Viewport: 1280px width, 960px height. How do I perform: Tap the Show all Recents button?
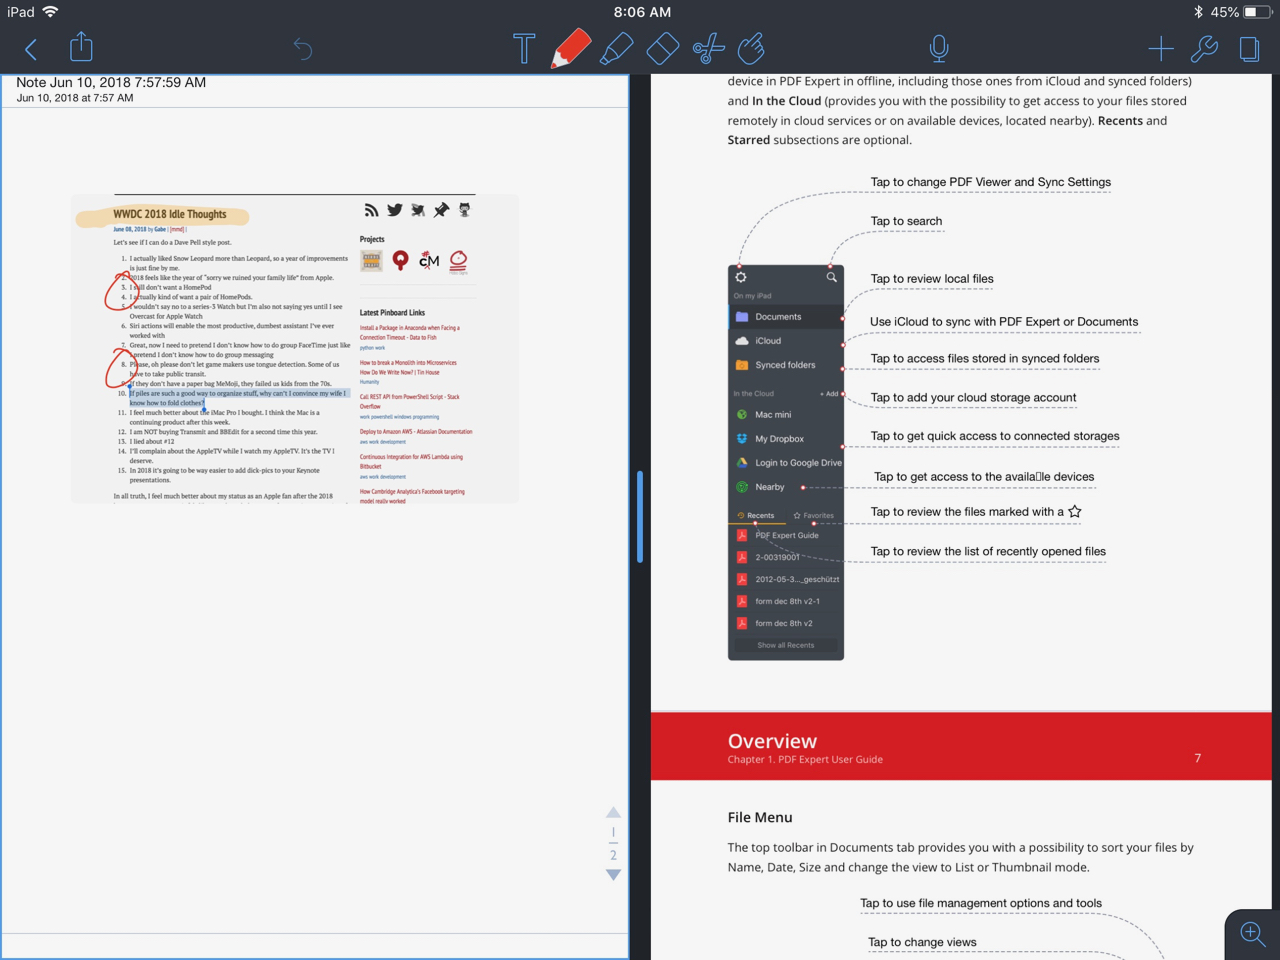pos(786,645)
